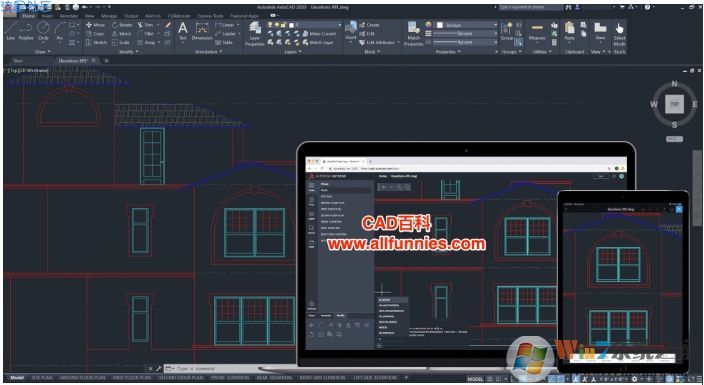Click Make Current layer button

tap(319, 34)
